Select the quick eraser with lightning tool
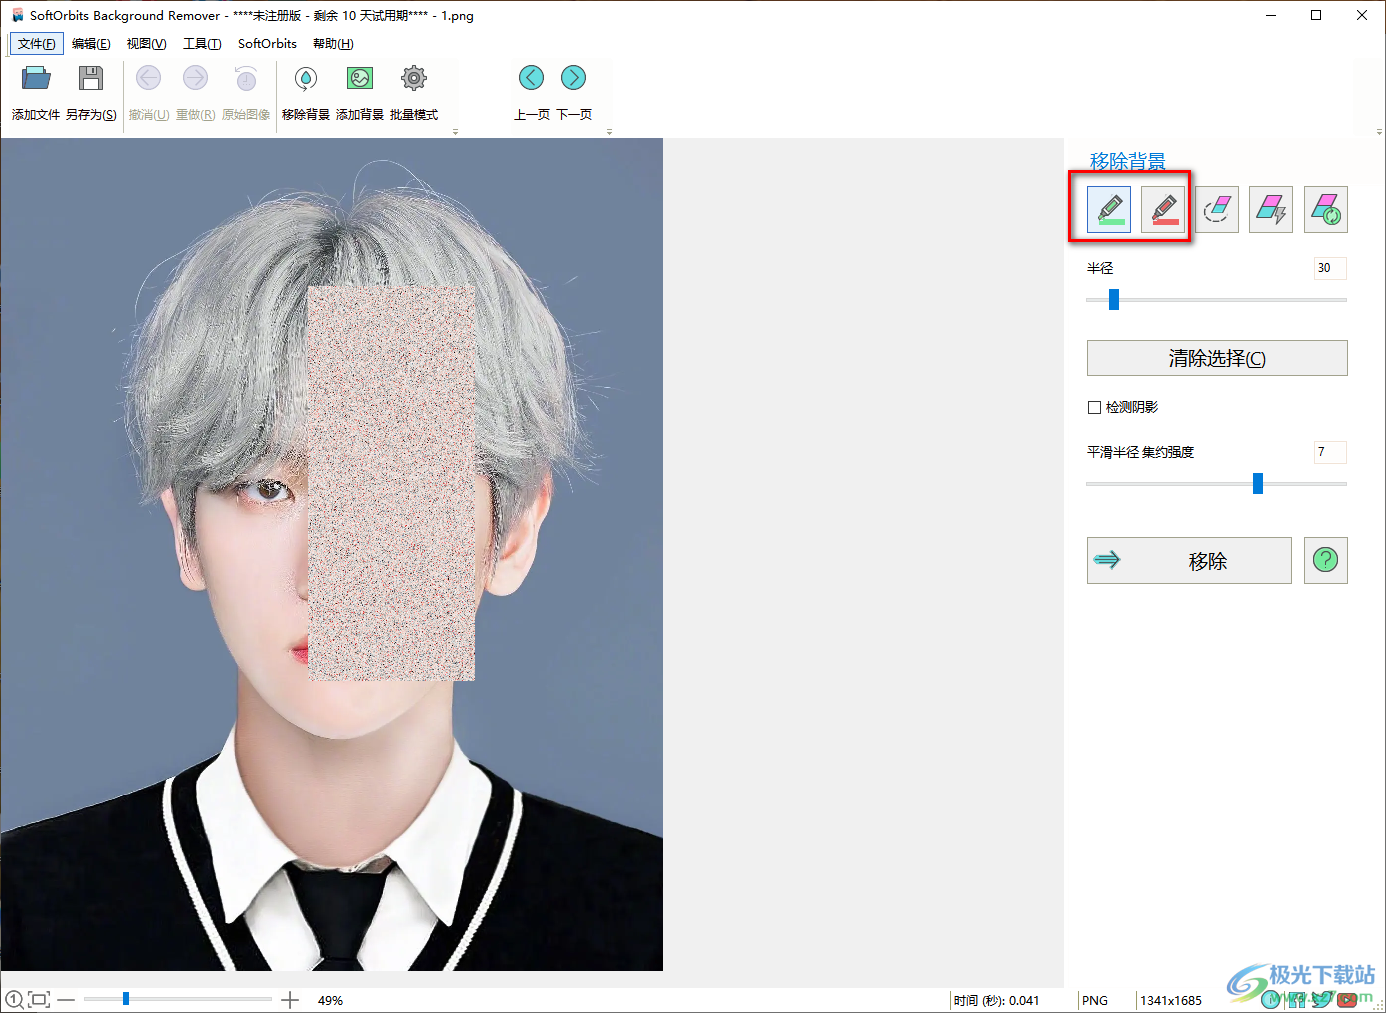 (1271, 209)
